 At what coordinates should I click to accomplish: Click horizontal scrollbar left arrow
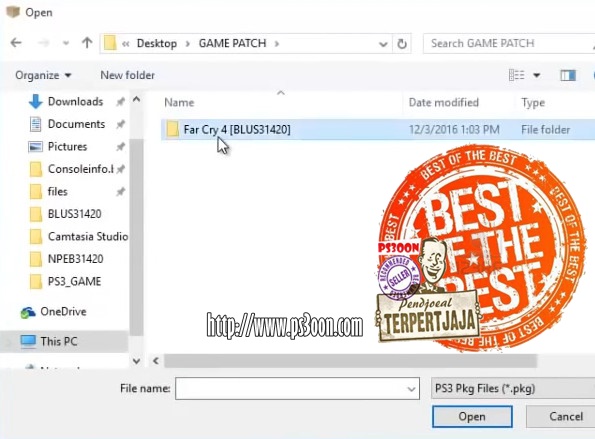pos(156,361)
